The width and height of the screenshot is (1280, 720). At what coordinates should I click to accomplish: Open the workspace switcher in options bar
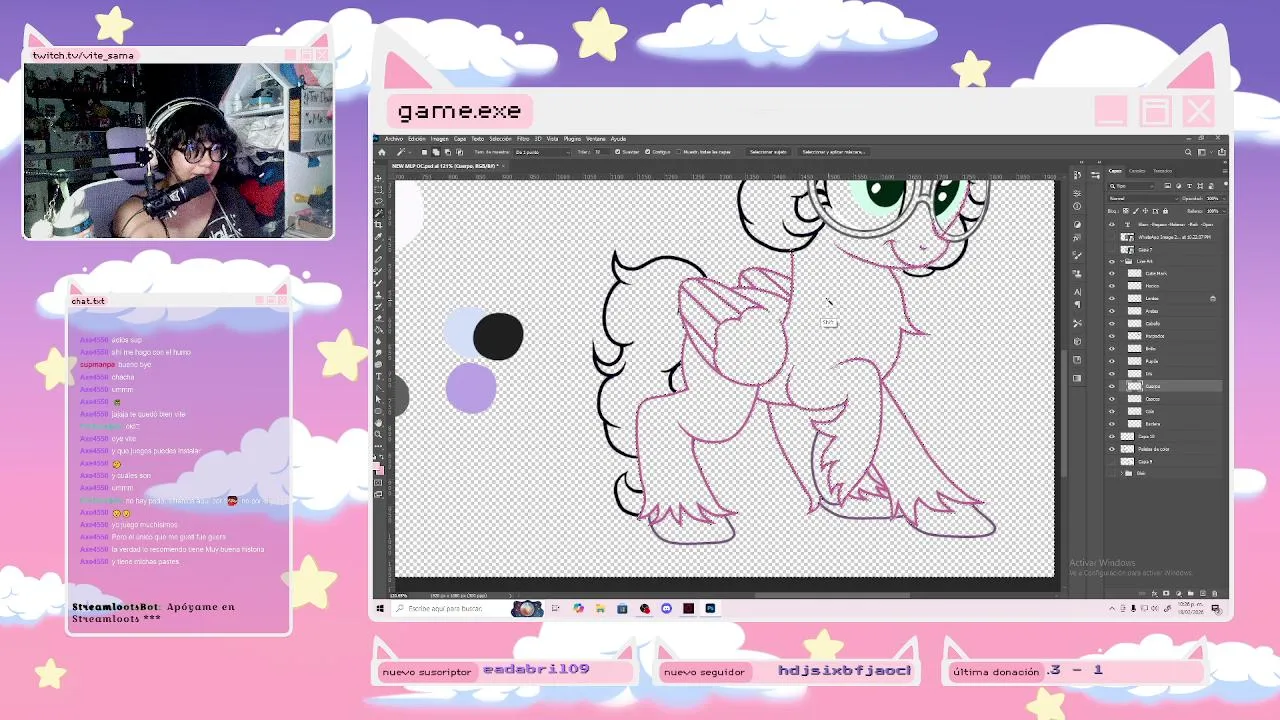[1205, 152]
